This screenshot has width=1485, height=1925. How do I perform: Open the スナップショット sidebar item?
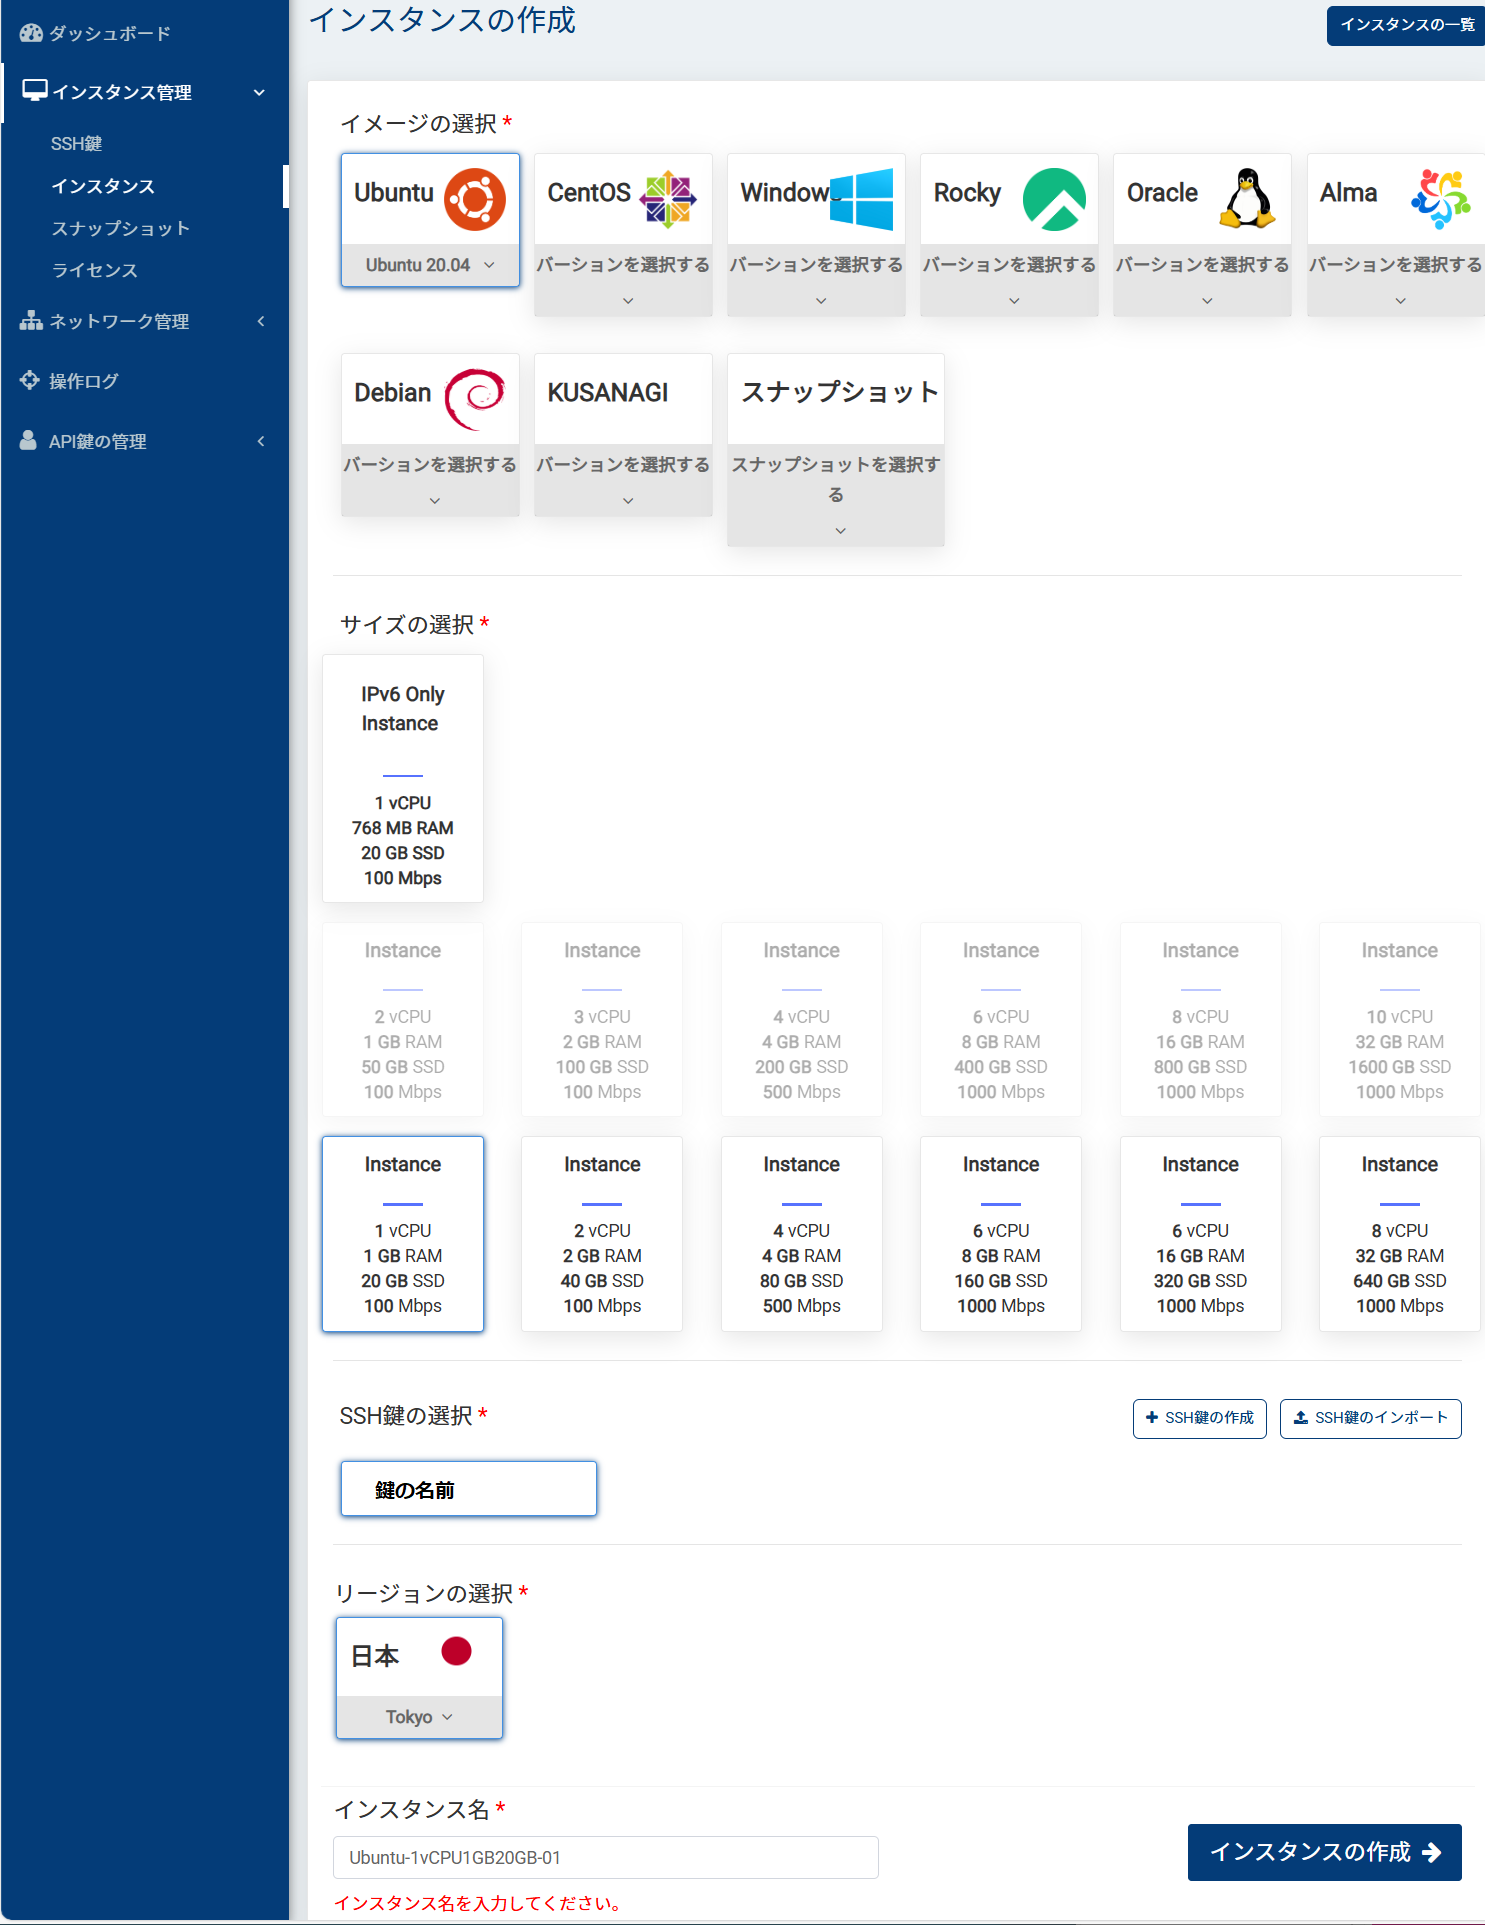coord(120,228)
